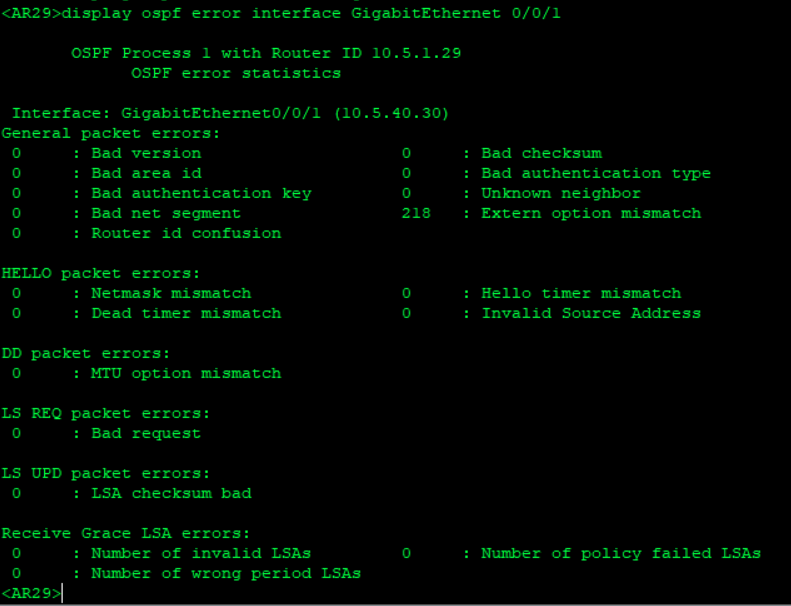Click the Router ID 10.5.1.29 text
The width and height of the screenshot is (791, 606).
[x=367, y=53]
